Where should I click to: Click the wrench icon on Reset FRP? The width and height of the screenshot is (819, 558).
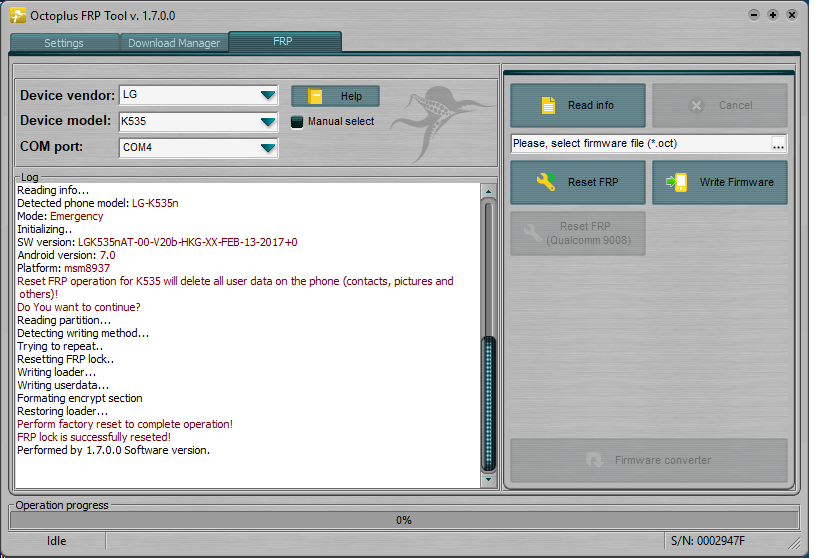pyautogui.click(x=545, y=182)
